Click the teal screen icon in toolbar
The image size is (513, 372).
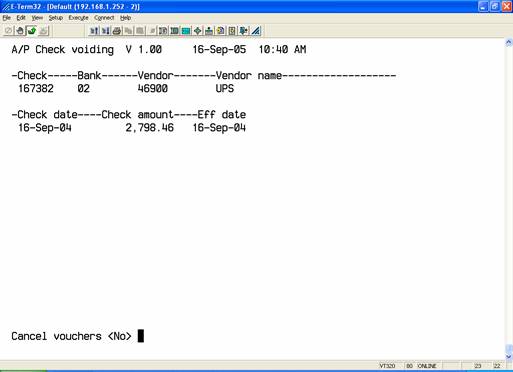point(186,31)
